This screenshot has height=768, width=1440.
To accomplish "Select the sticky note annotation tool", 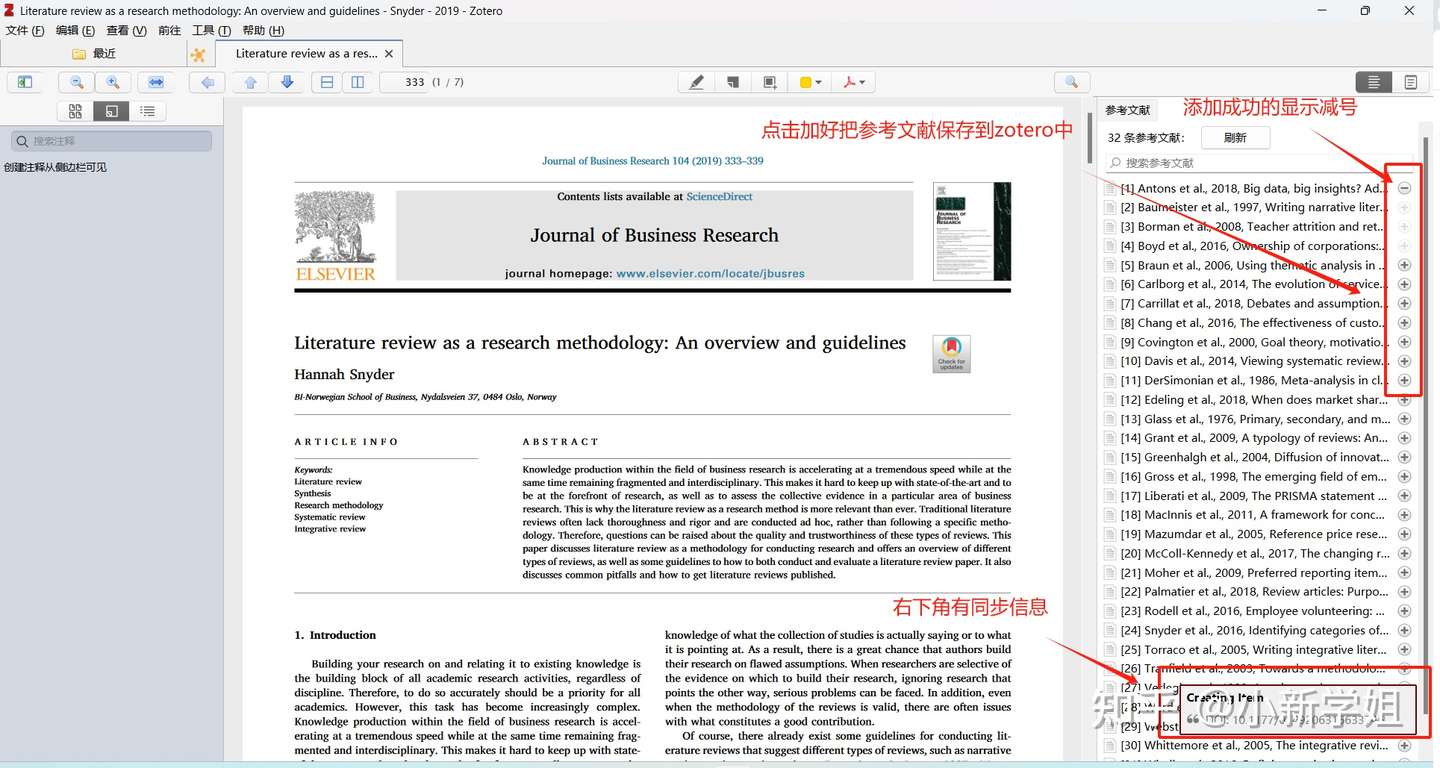I will tap(733, 82).
